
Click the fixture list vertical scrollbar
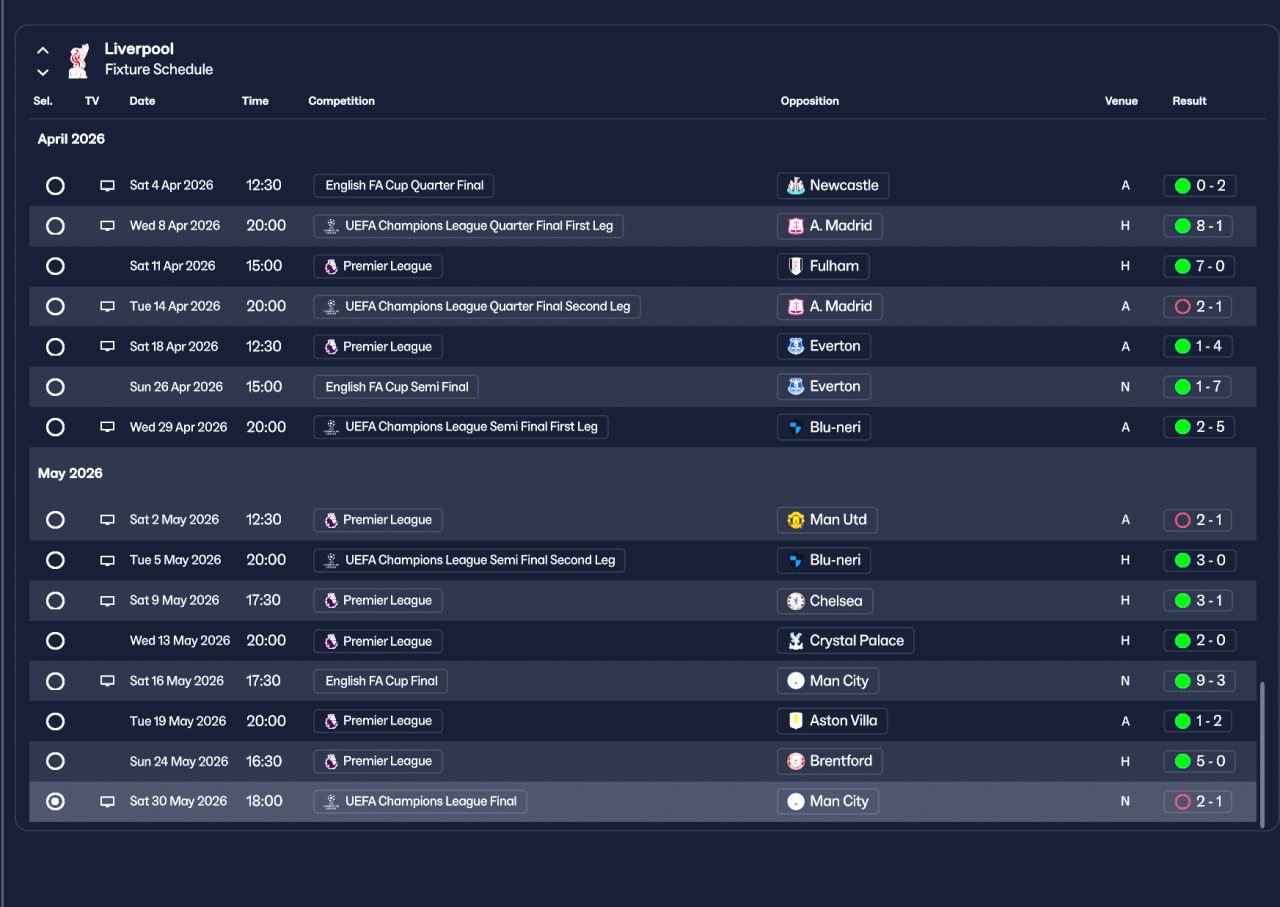coord(1262,755)
